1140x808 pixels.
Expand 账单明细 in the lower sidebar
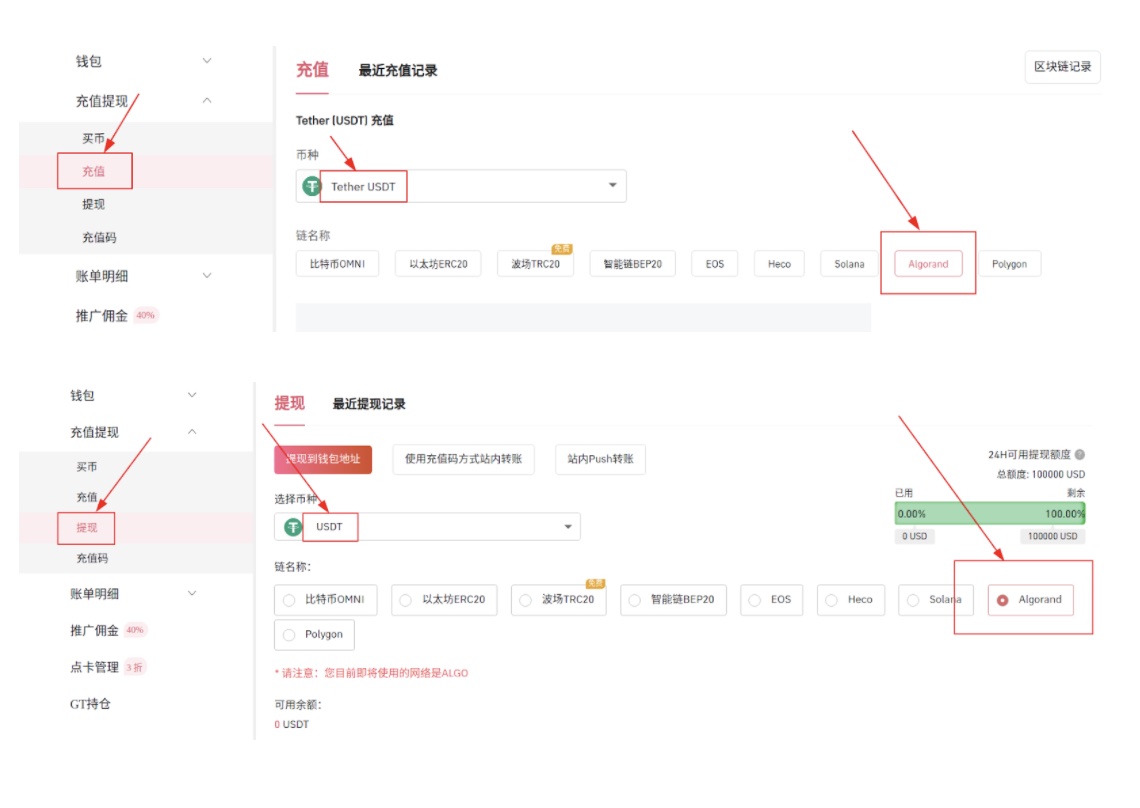click(192, 594)
